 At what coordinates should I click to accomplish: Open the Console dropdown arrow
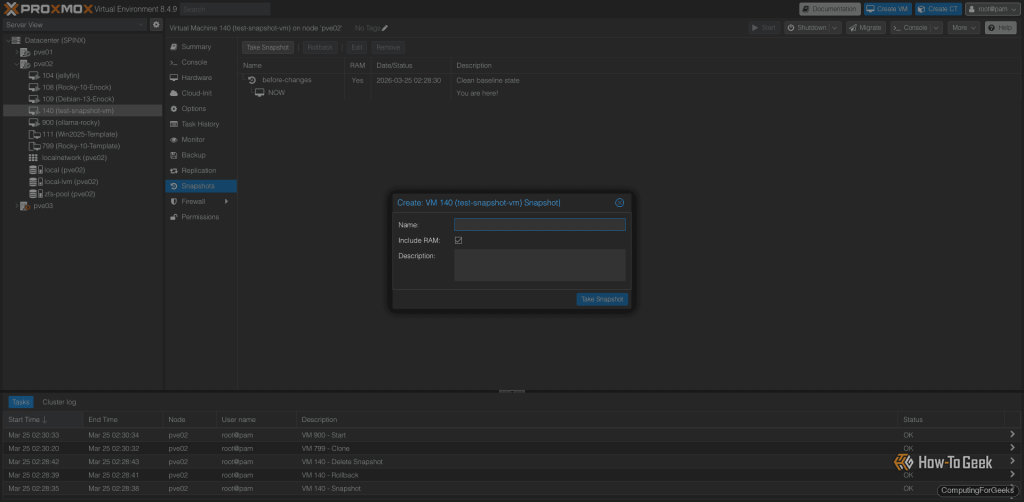[936, 28]
